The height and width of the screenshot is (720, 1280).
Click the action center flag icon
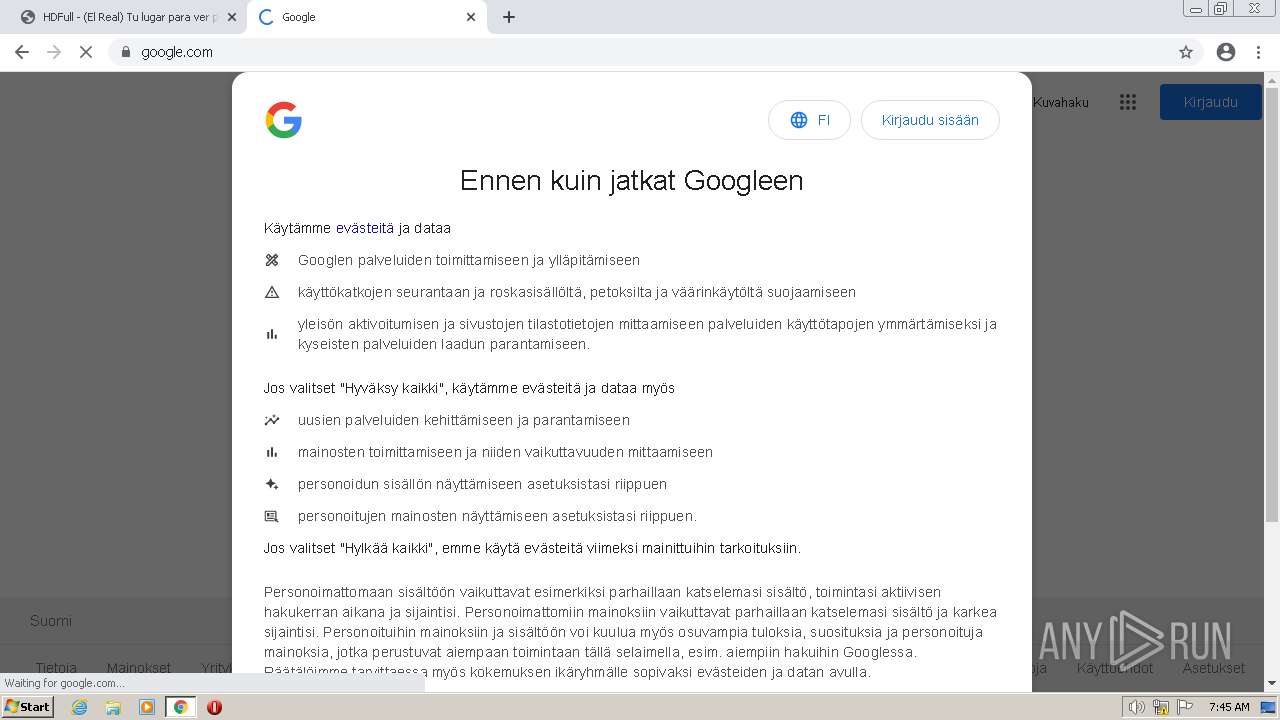[x=1184, y=707]
